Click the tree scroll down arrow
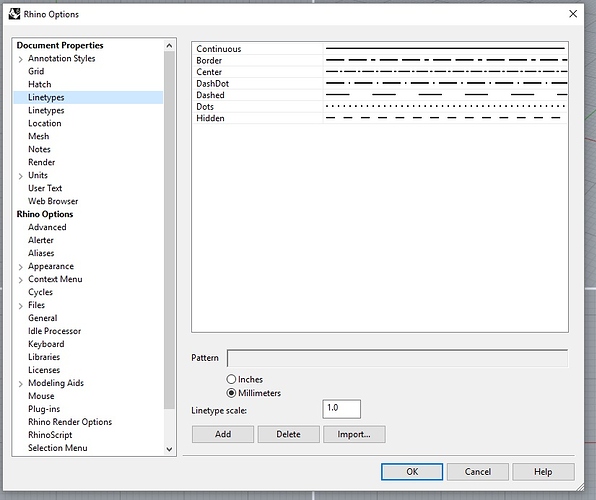 coord(169,449)
